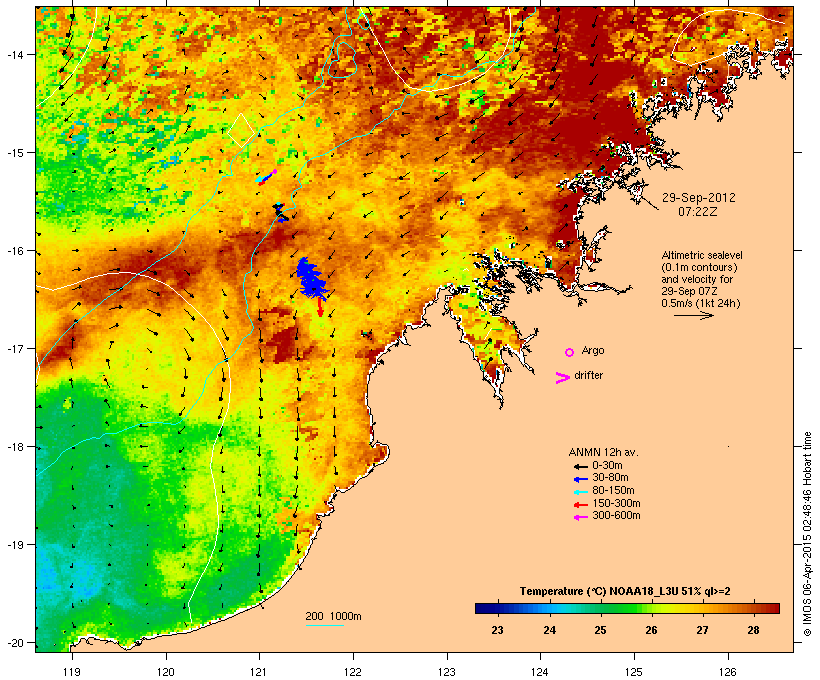Click the magenta Argo circle legend symbol
This screenshot has width=820, height=680.
point(570,353)
